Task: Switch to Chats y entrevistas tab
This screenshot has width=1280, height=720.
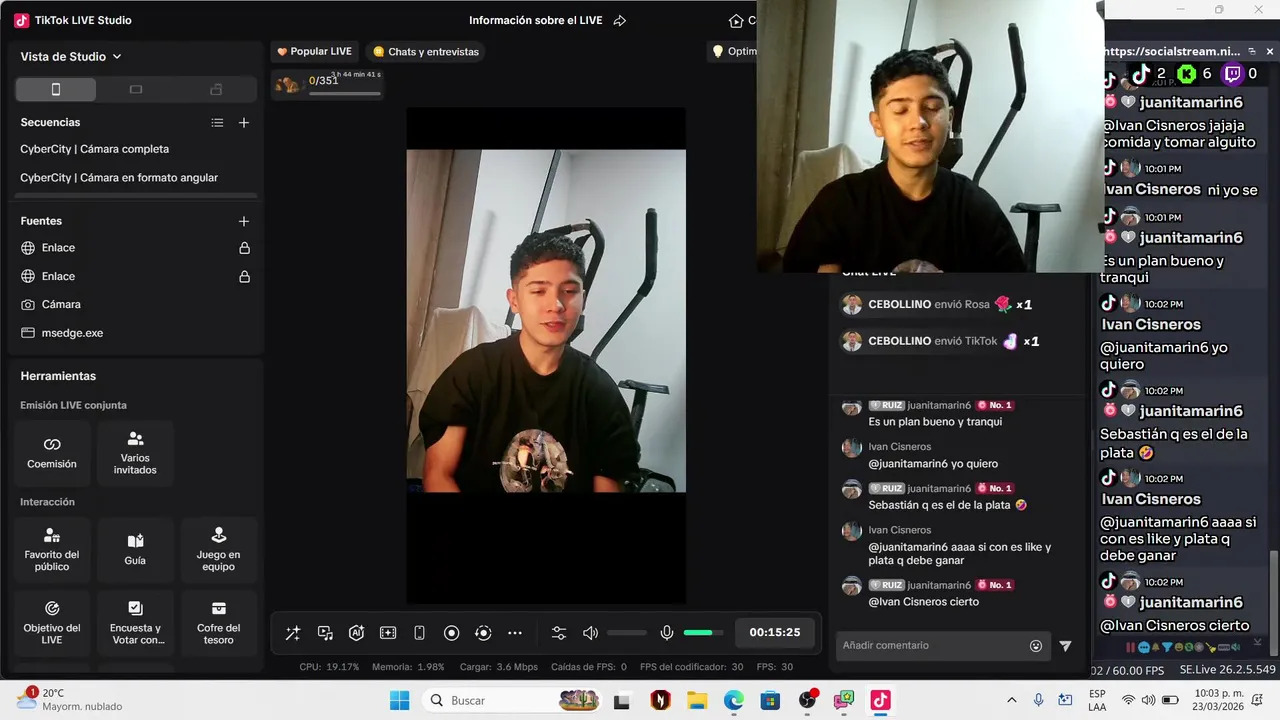Action: coord(426,51)
